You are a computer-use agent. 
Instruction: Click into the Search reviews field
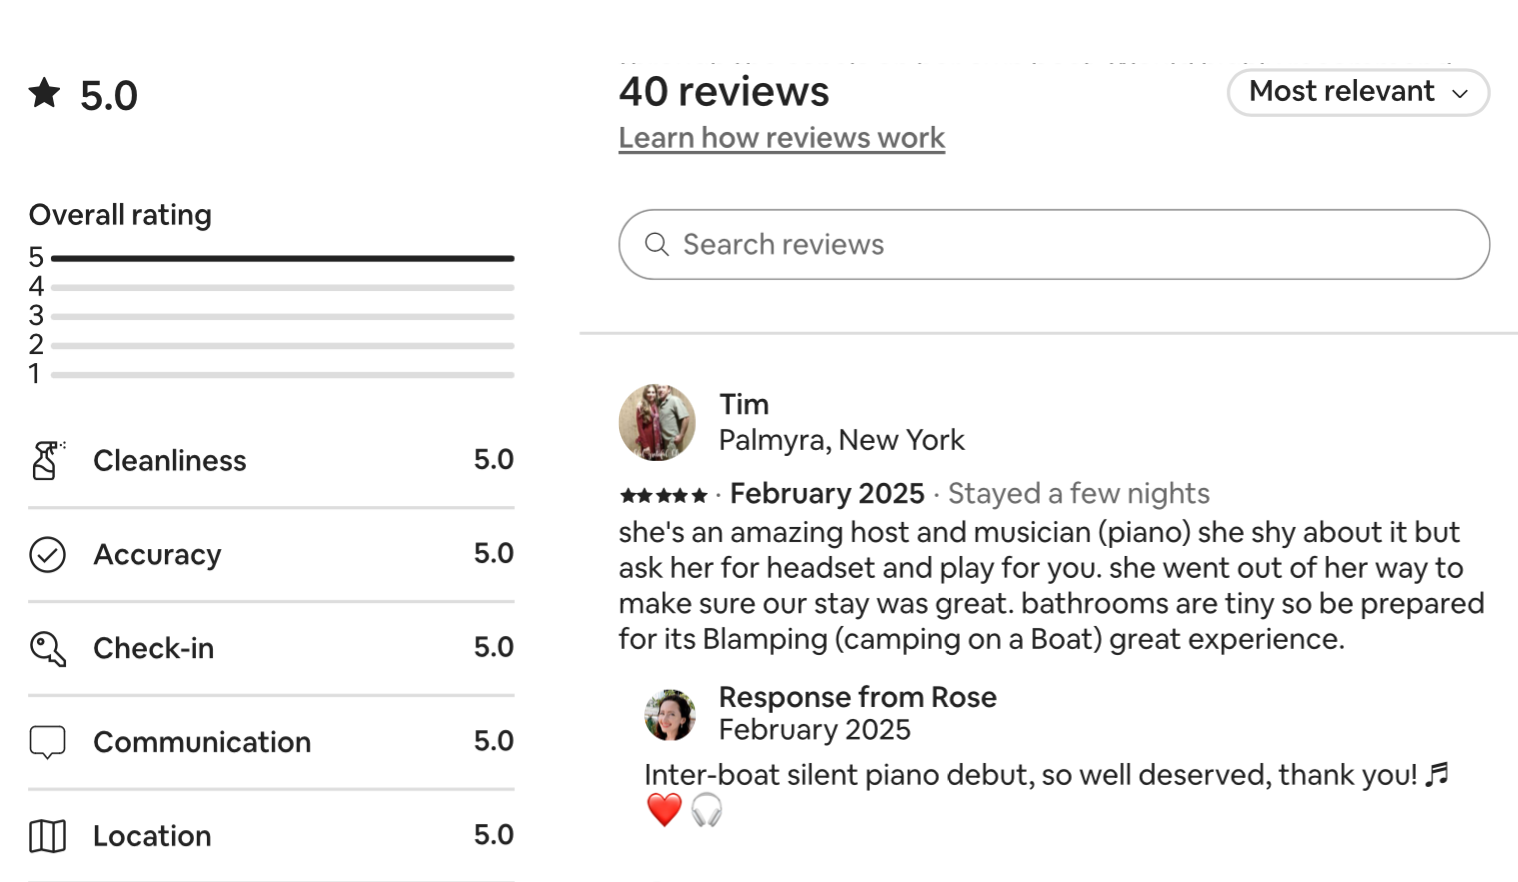tap(1080, 245)
